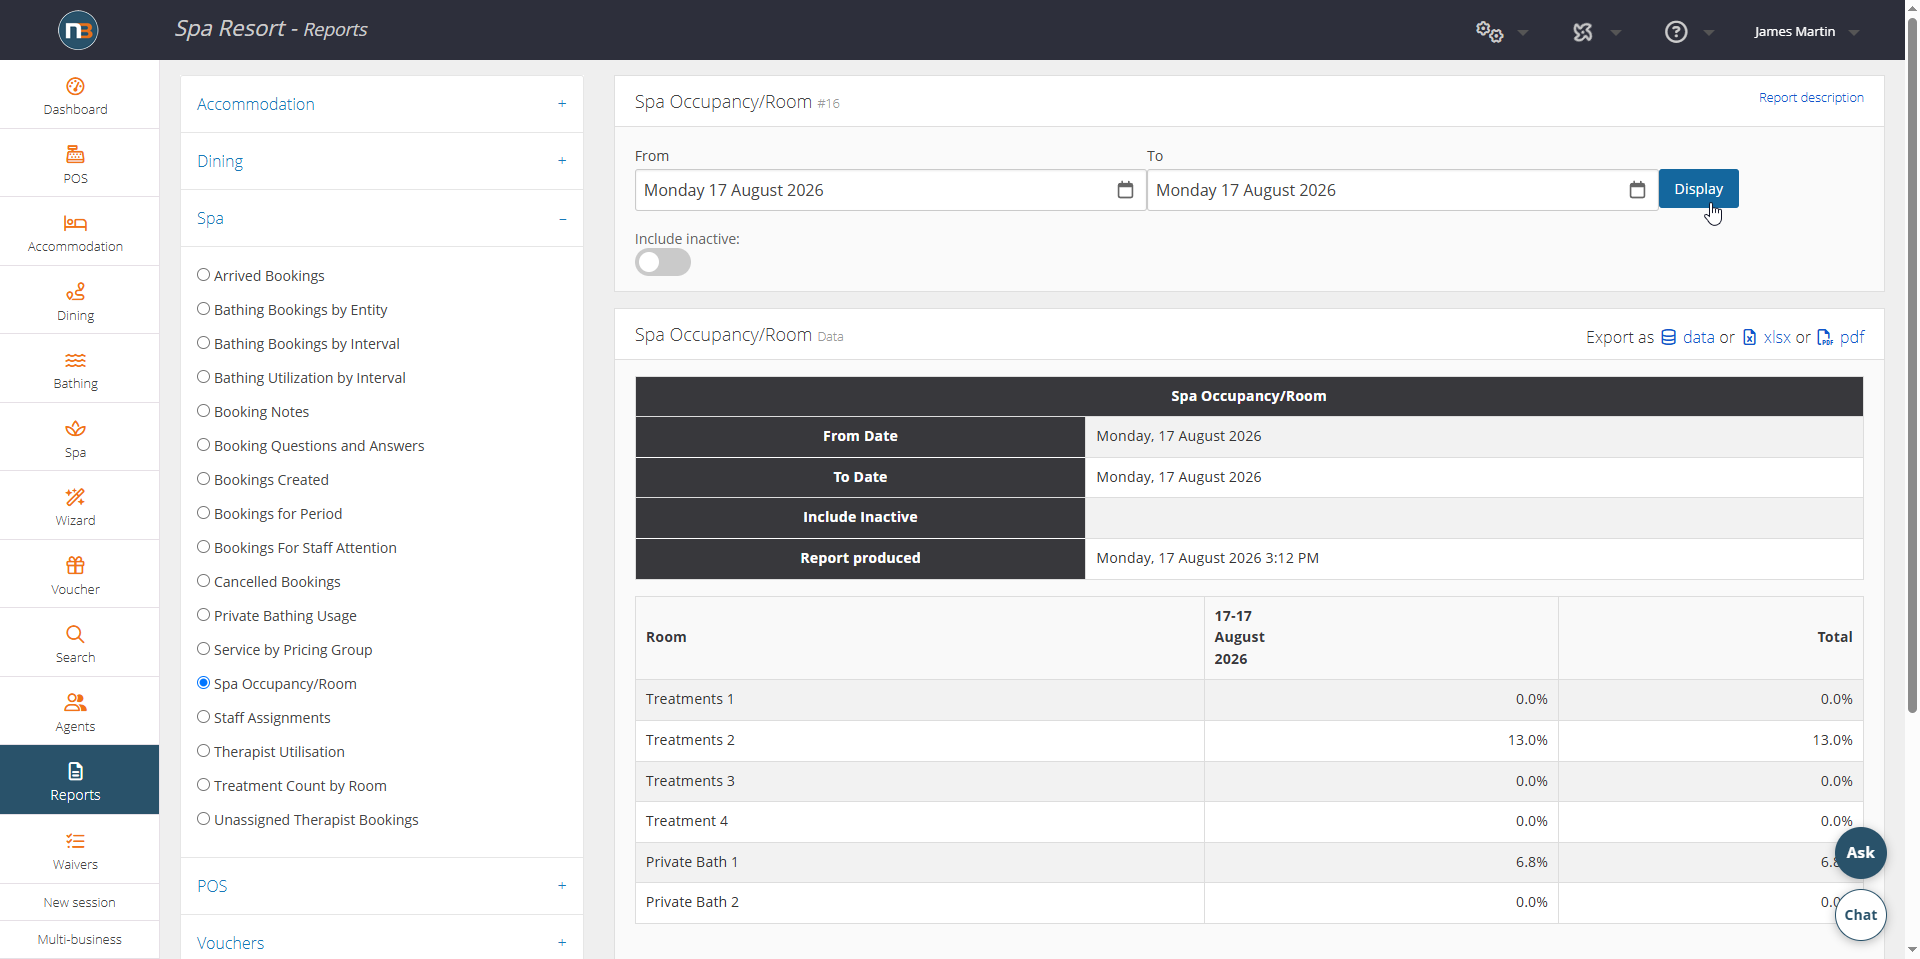This screenshot has height=959, width=1920.
Task: Click the Display button
Action: 1698,189
